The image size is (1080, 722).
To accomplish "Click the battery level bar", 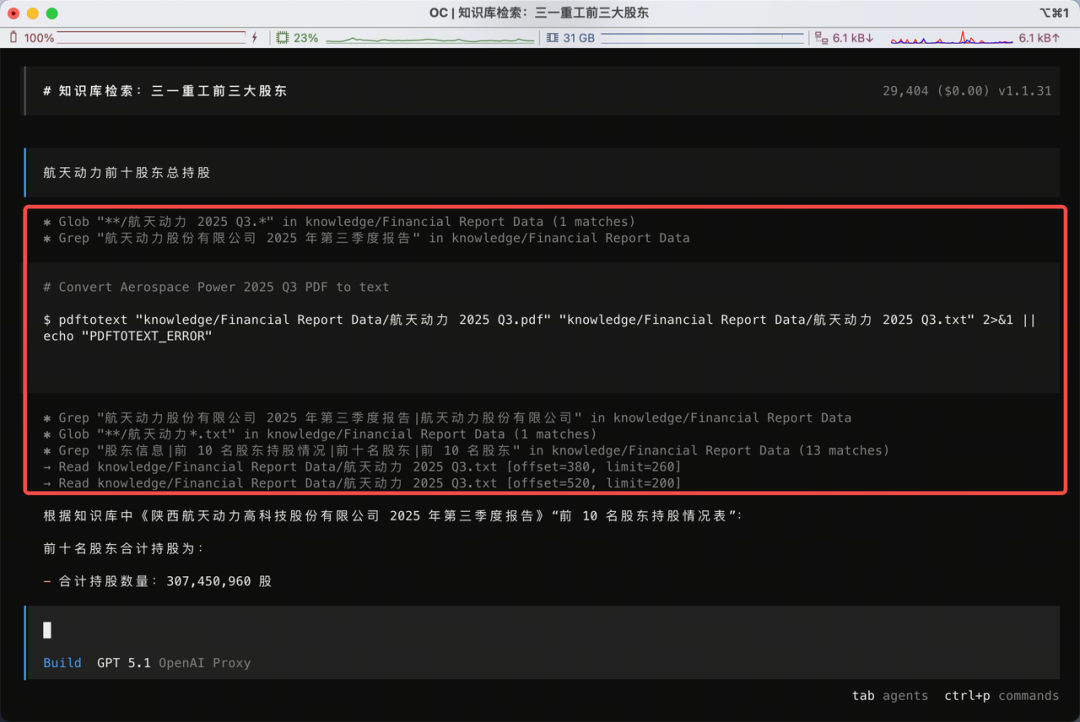I will (x=150, y=38).
